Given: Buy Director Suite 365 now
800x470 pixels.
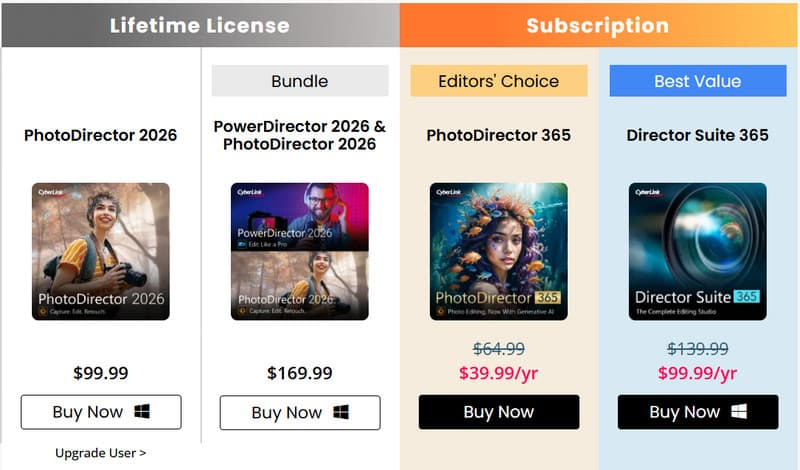Looking at the screenshot, I should (698, 412).
